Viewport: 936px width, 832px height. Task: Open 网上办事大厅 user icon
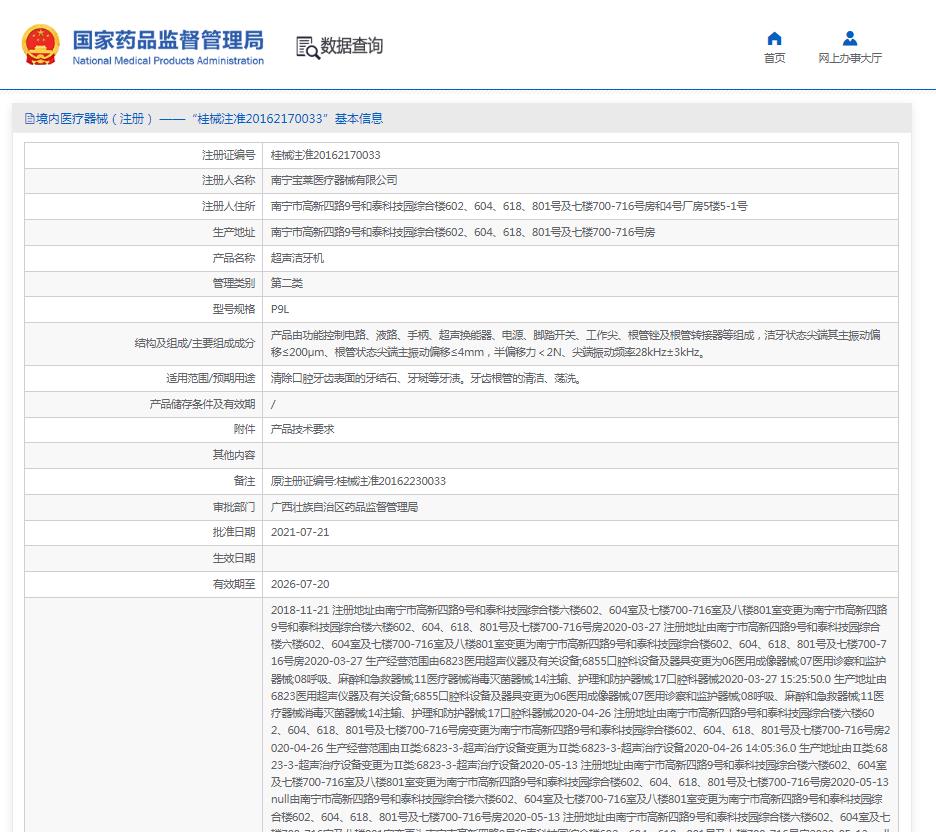(x=849, y=39)
